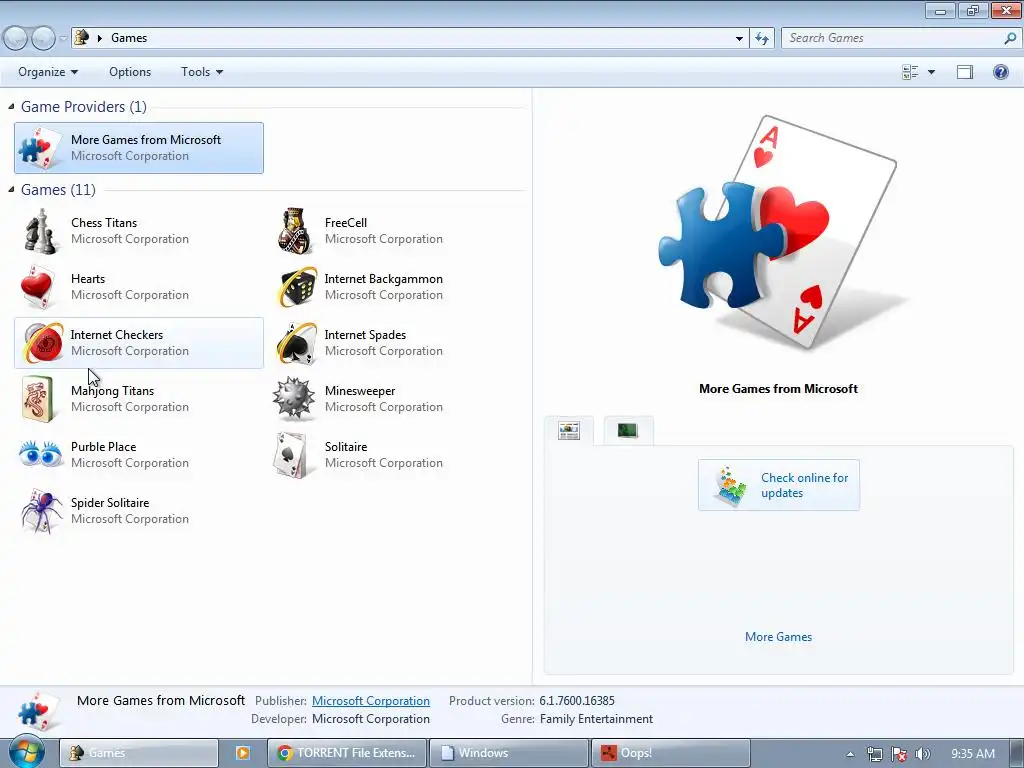Screen dimensions: 1024x768
Task: Click the Games address bar text
Action: coord(129,38)
